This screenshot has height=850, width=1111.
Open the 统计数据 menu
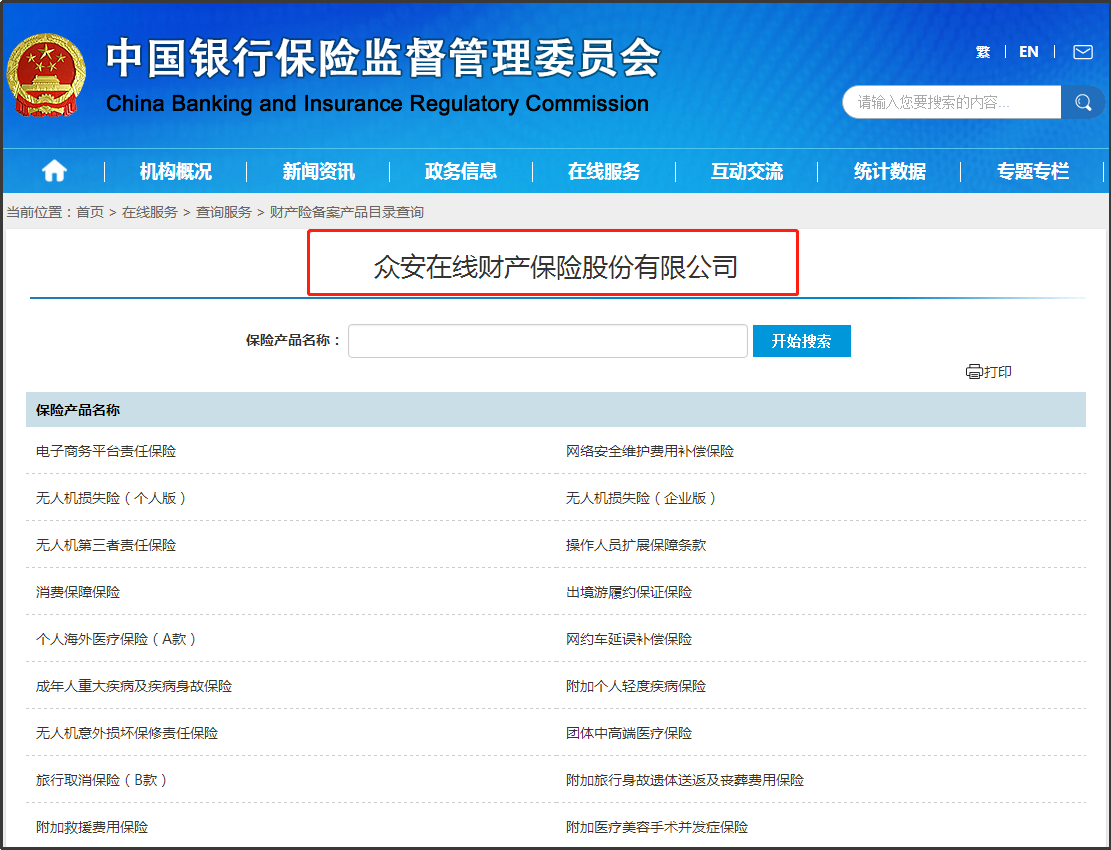click(x=890, y=171)
